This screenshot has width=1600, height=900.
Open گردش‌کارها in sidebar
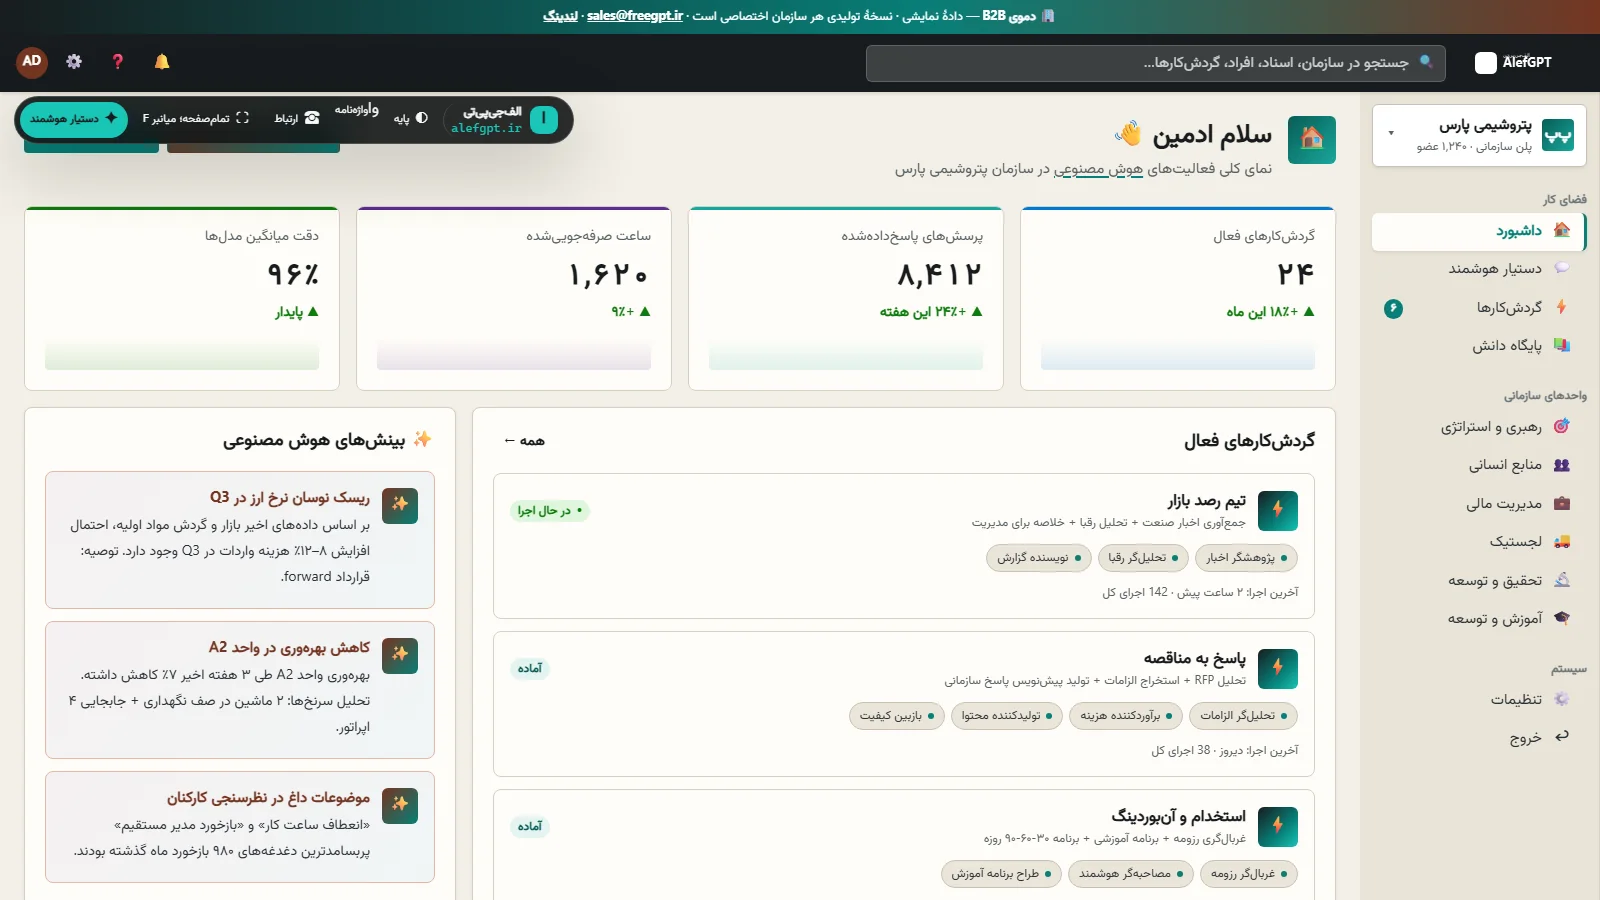[x=1478, y=308]
